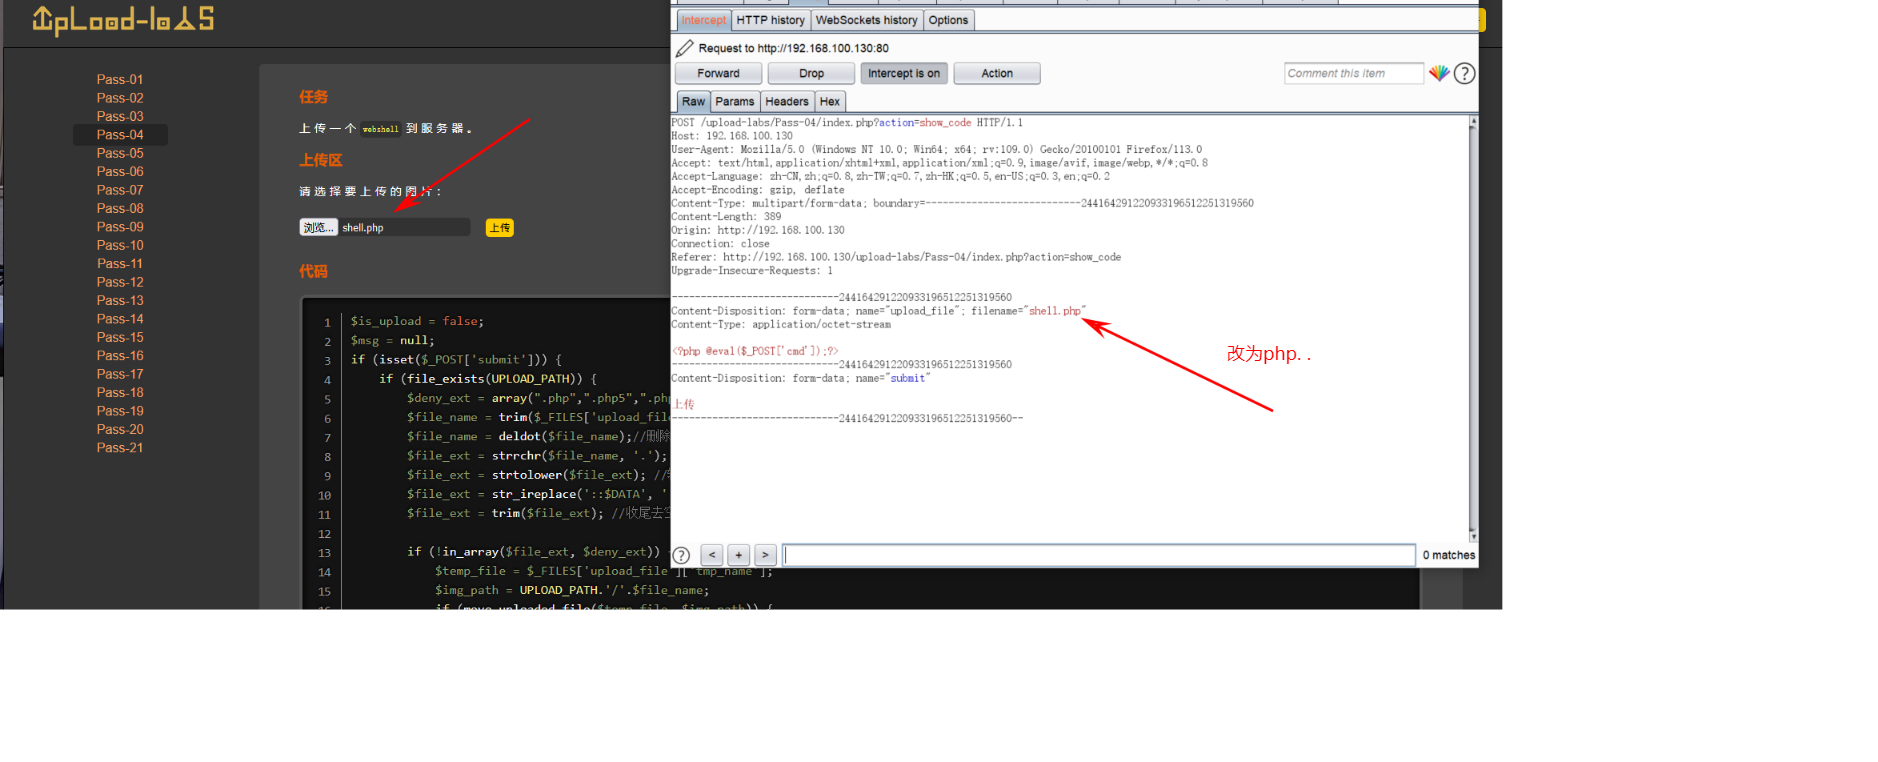Open the Action menu button

pyautogui.click(x=997, y=73)
